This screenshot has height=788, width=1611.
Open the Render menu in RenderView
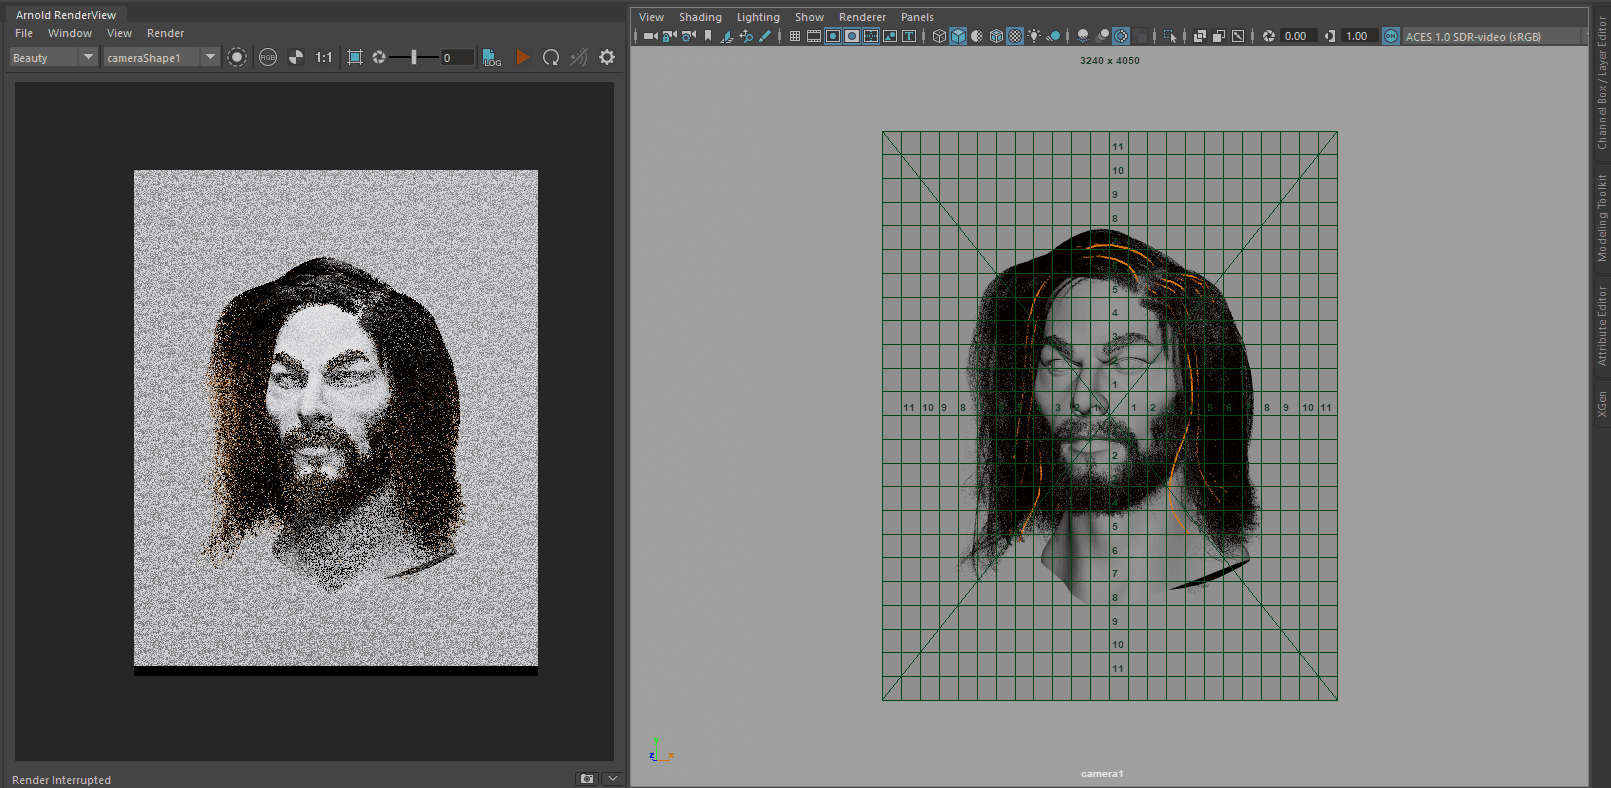165,33
